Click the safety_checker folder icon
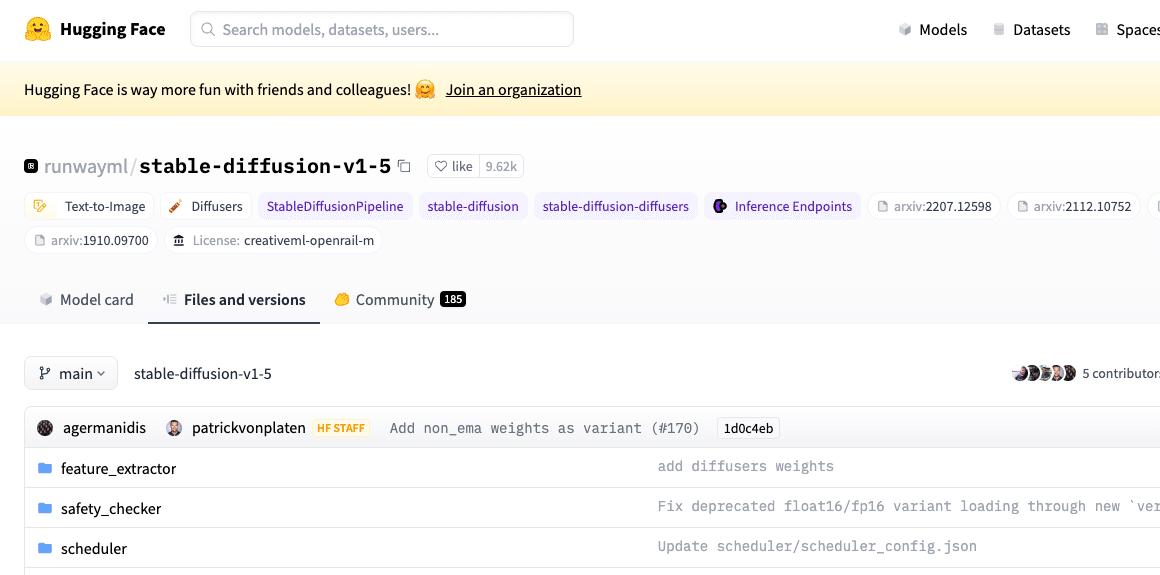1160x575 pixels. (45, 508)
